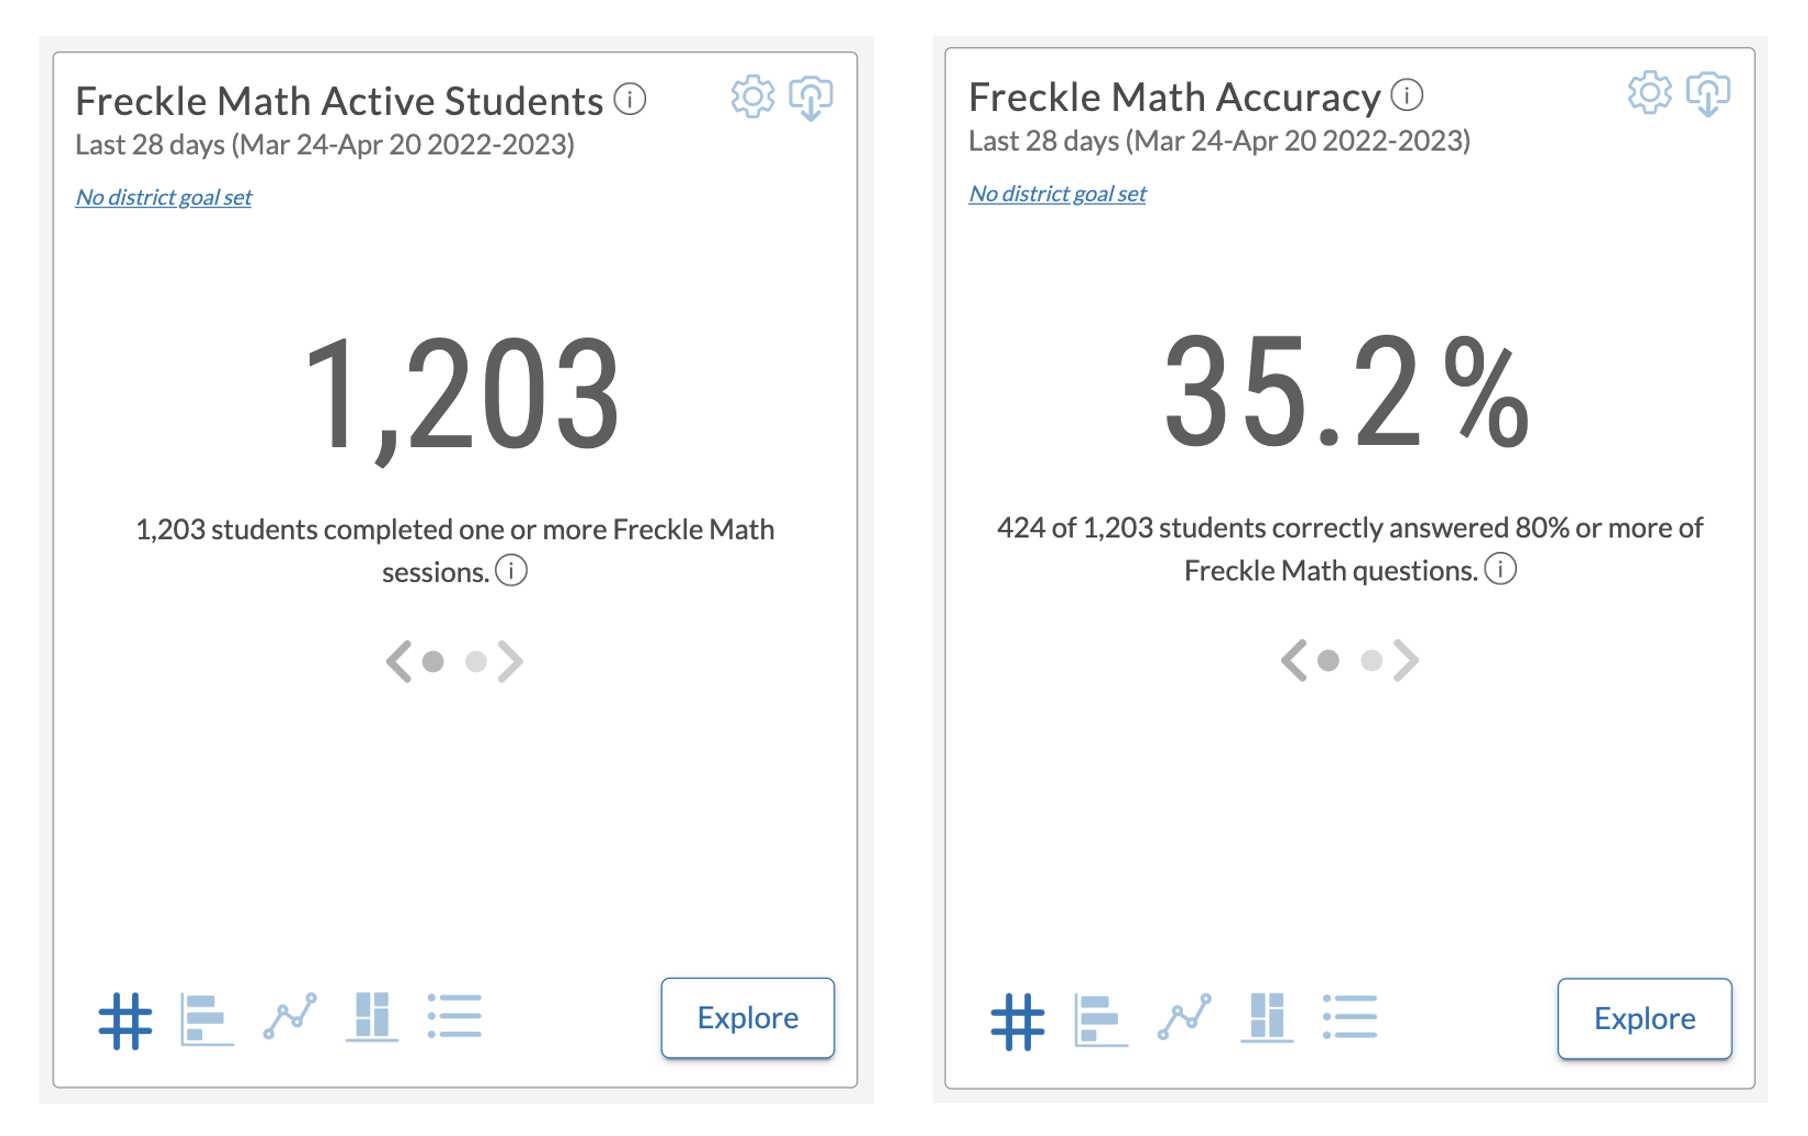Open No district goal set on Active Students card

[164, 196]
